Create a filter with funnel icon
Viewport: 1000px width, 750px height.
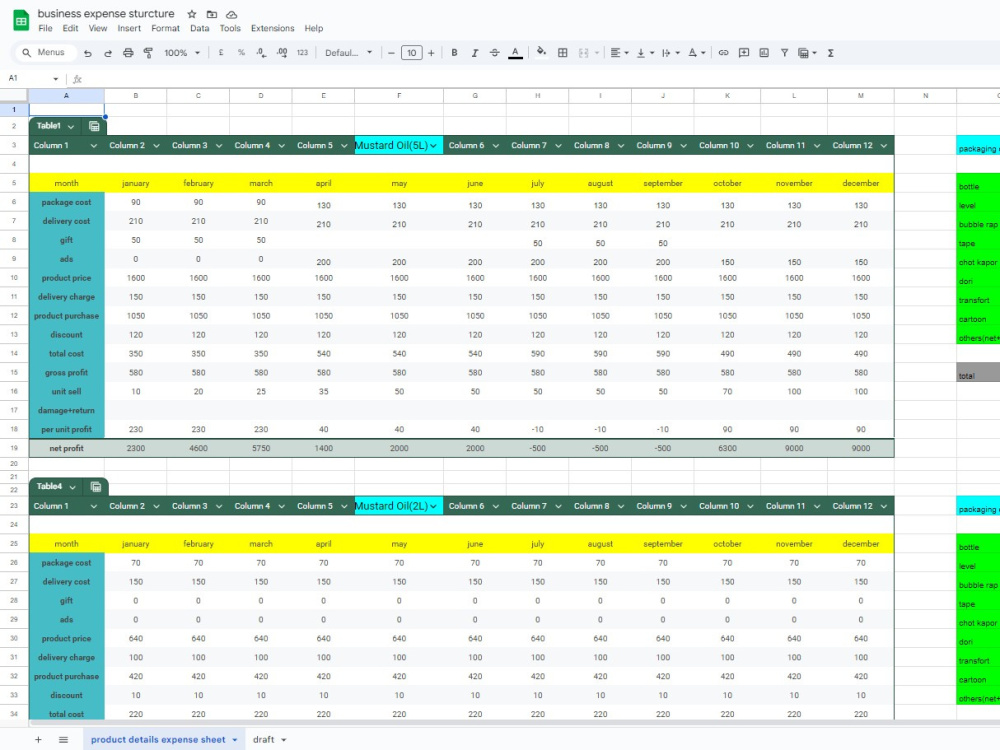[x=784, y=53]
